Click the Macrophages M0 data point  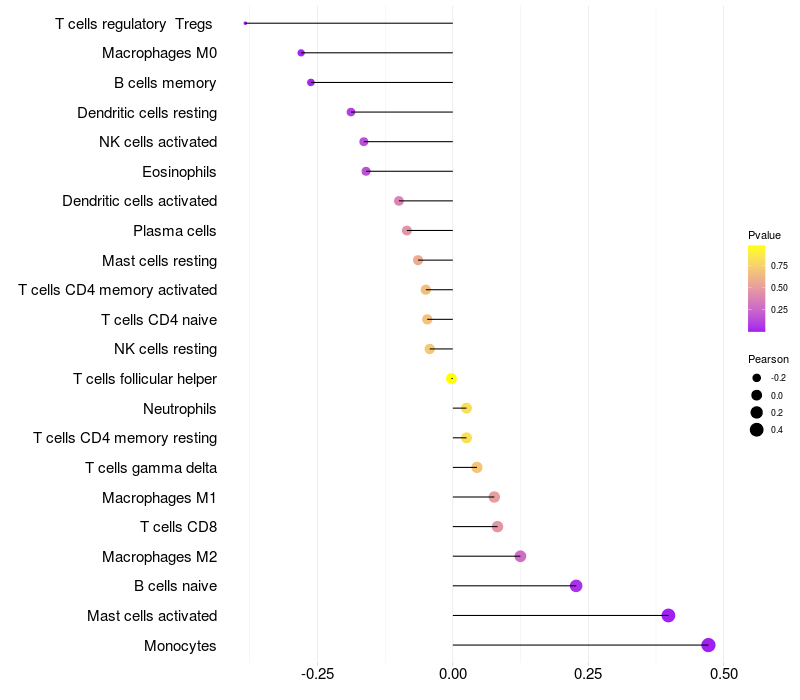(301, 53)
